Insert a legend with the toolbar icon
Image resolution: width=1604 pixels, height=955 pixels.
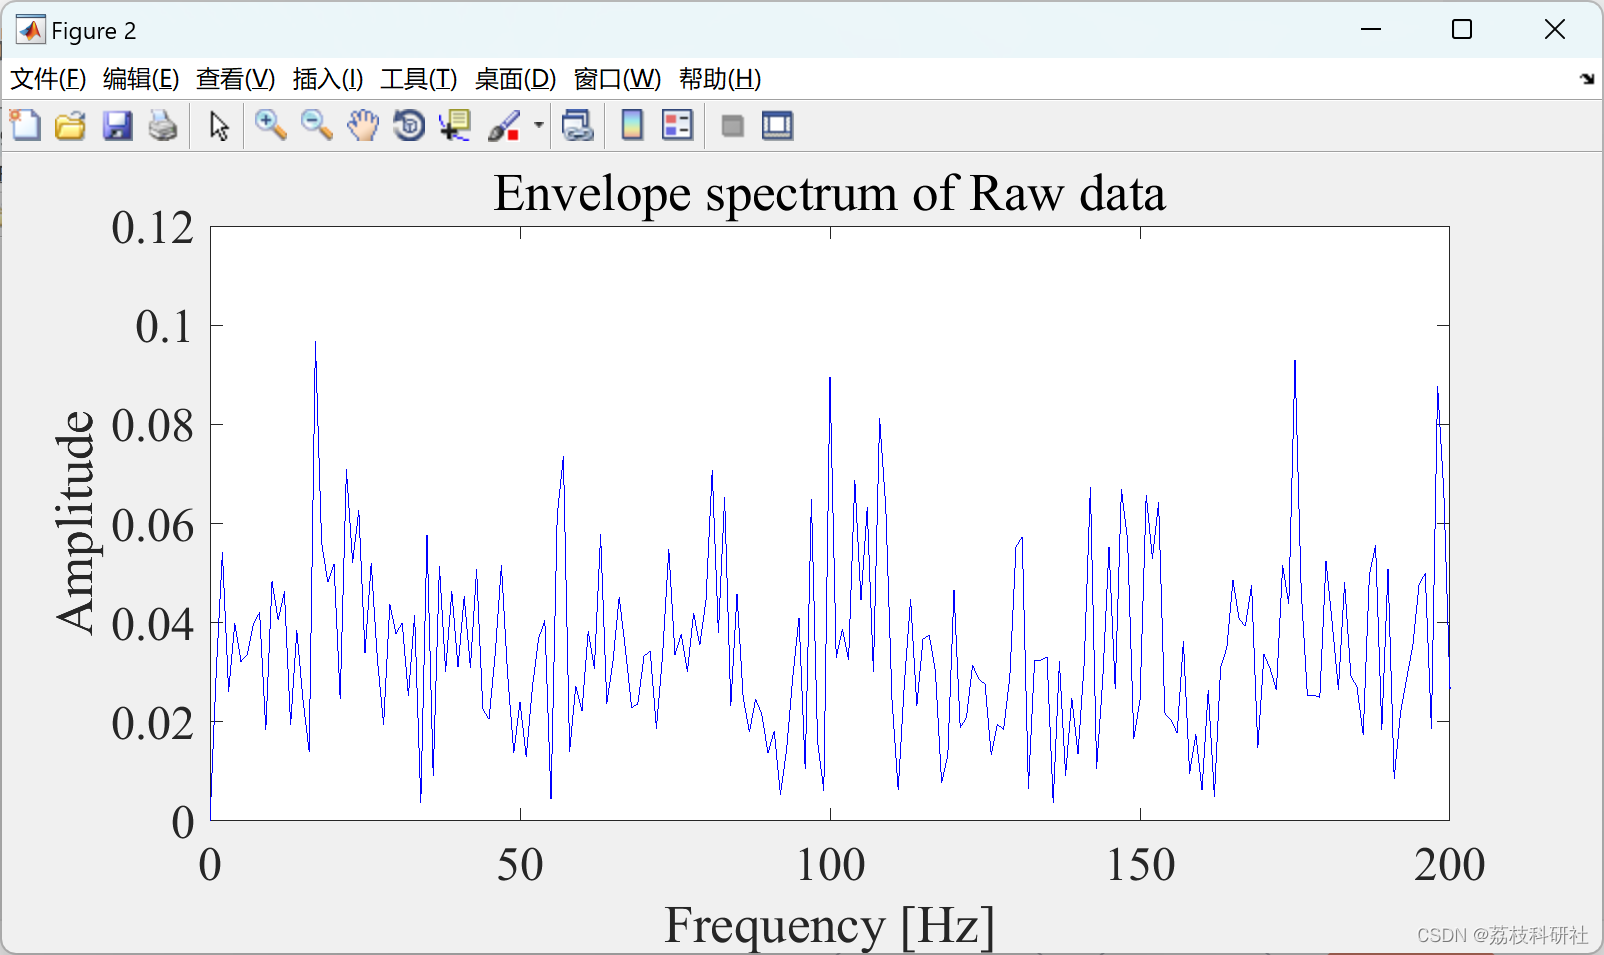[x=677, y=126]
